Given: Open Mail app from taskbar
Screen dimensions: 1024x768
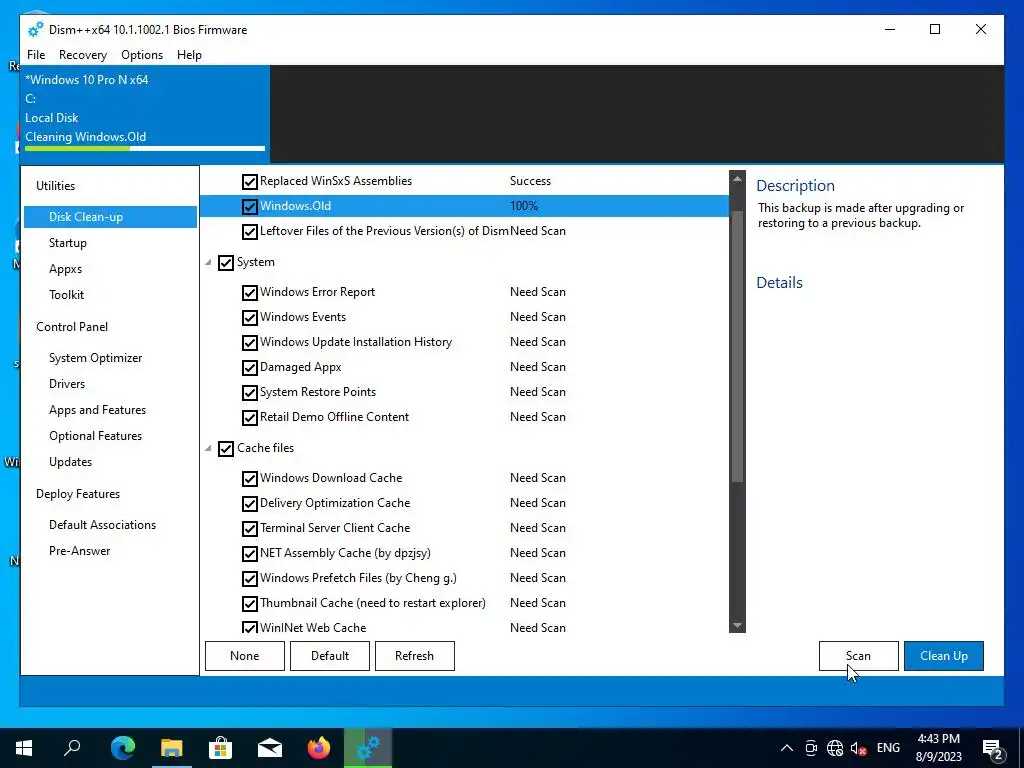Looking at the screenshot, I should tap(269, 748).
